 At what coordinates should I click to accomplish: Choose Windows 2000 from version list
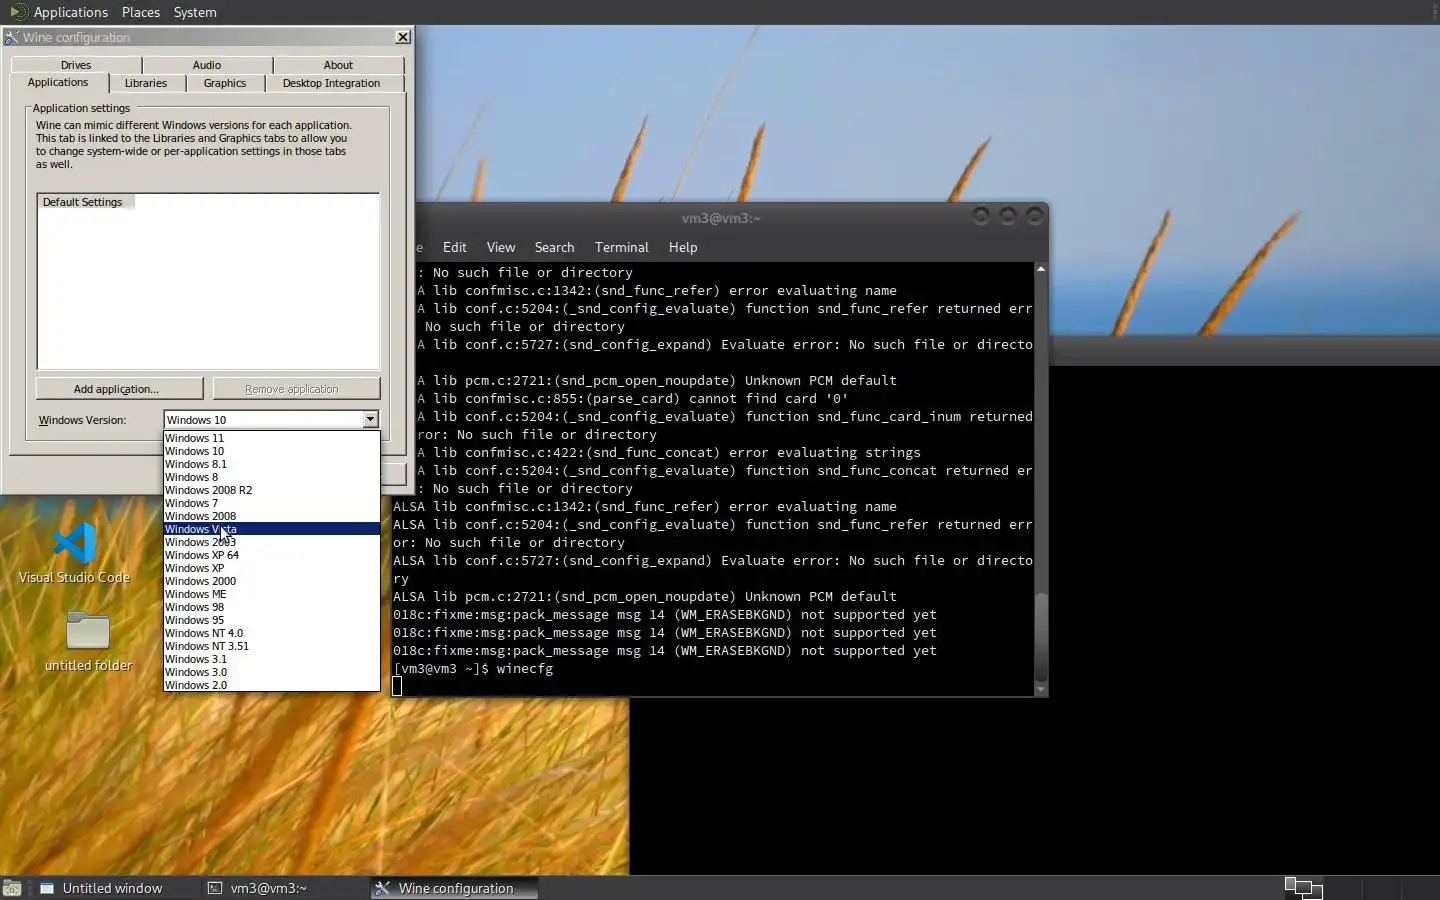pos(272,581)
